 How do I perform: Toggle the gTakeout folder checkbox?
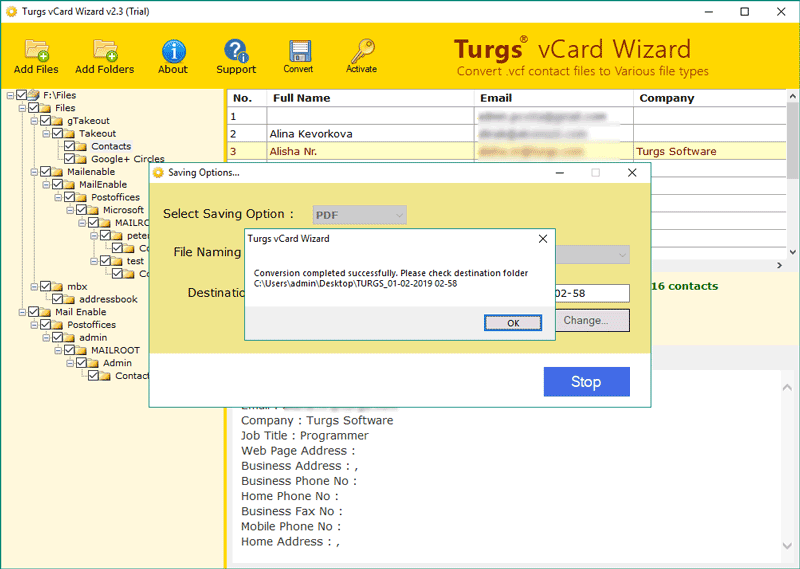45,120
